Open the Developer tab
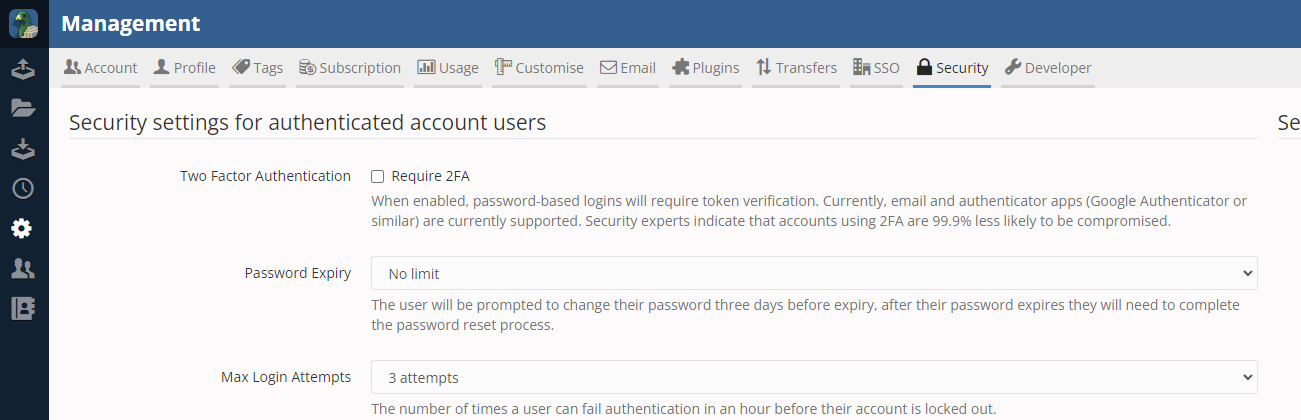This screenshot has height=420, width=1301. tap(1047, 68)
